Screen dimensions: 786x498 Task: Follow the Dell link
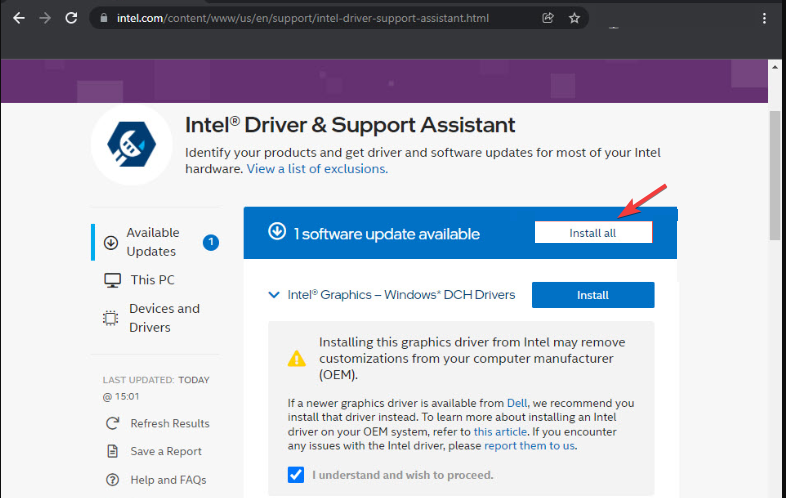point(517,403)
